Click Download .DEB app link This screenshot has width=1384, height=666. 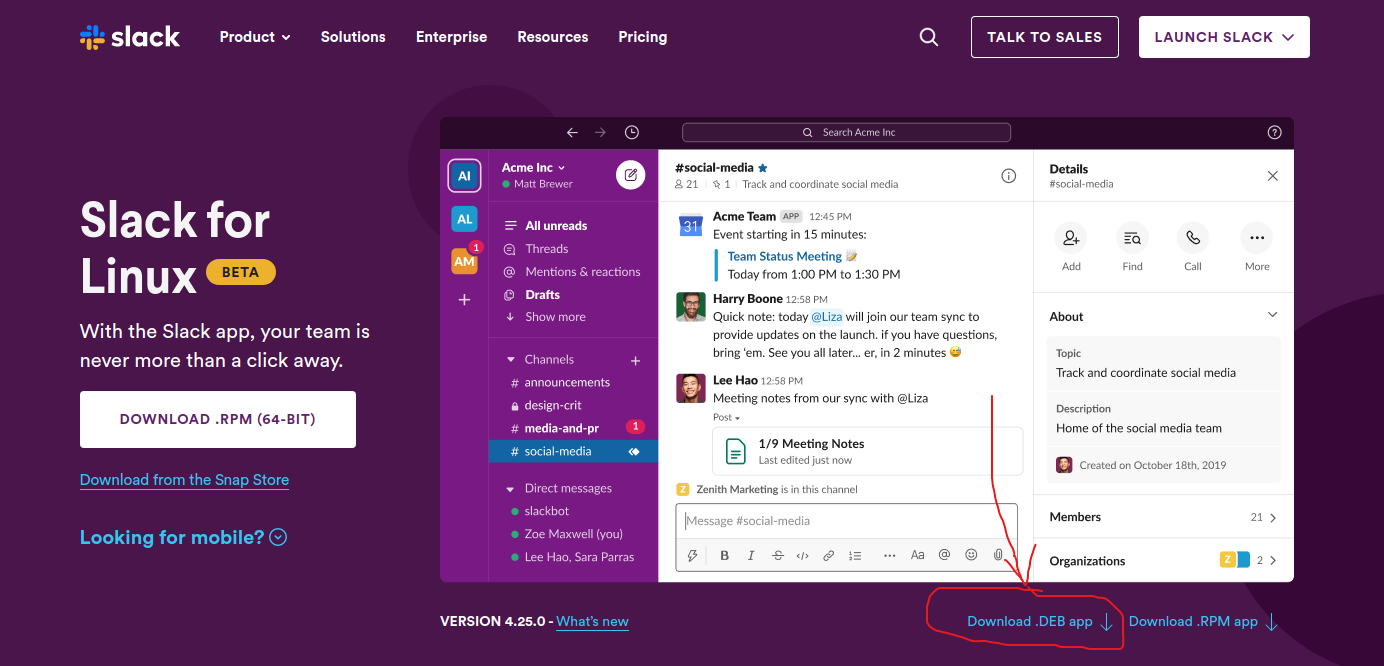point(1040,621)
